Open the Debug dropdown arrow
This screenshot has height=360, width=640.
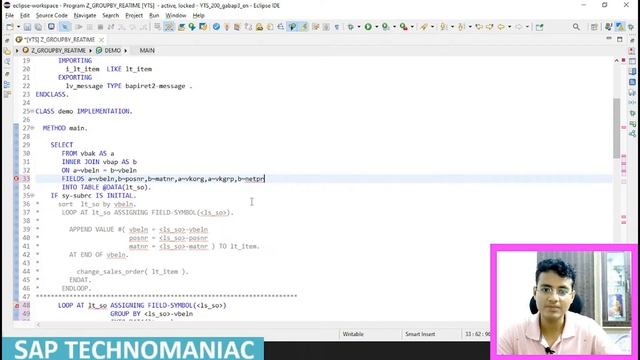click(359, 27)
